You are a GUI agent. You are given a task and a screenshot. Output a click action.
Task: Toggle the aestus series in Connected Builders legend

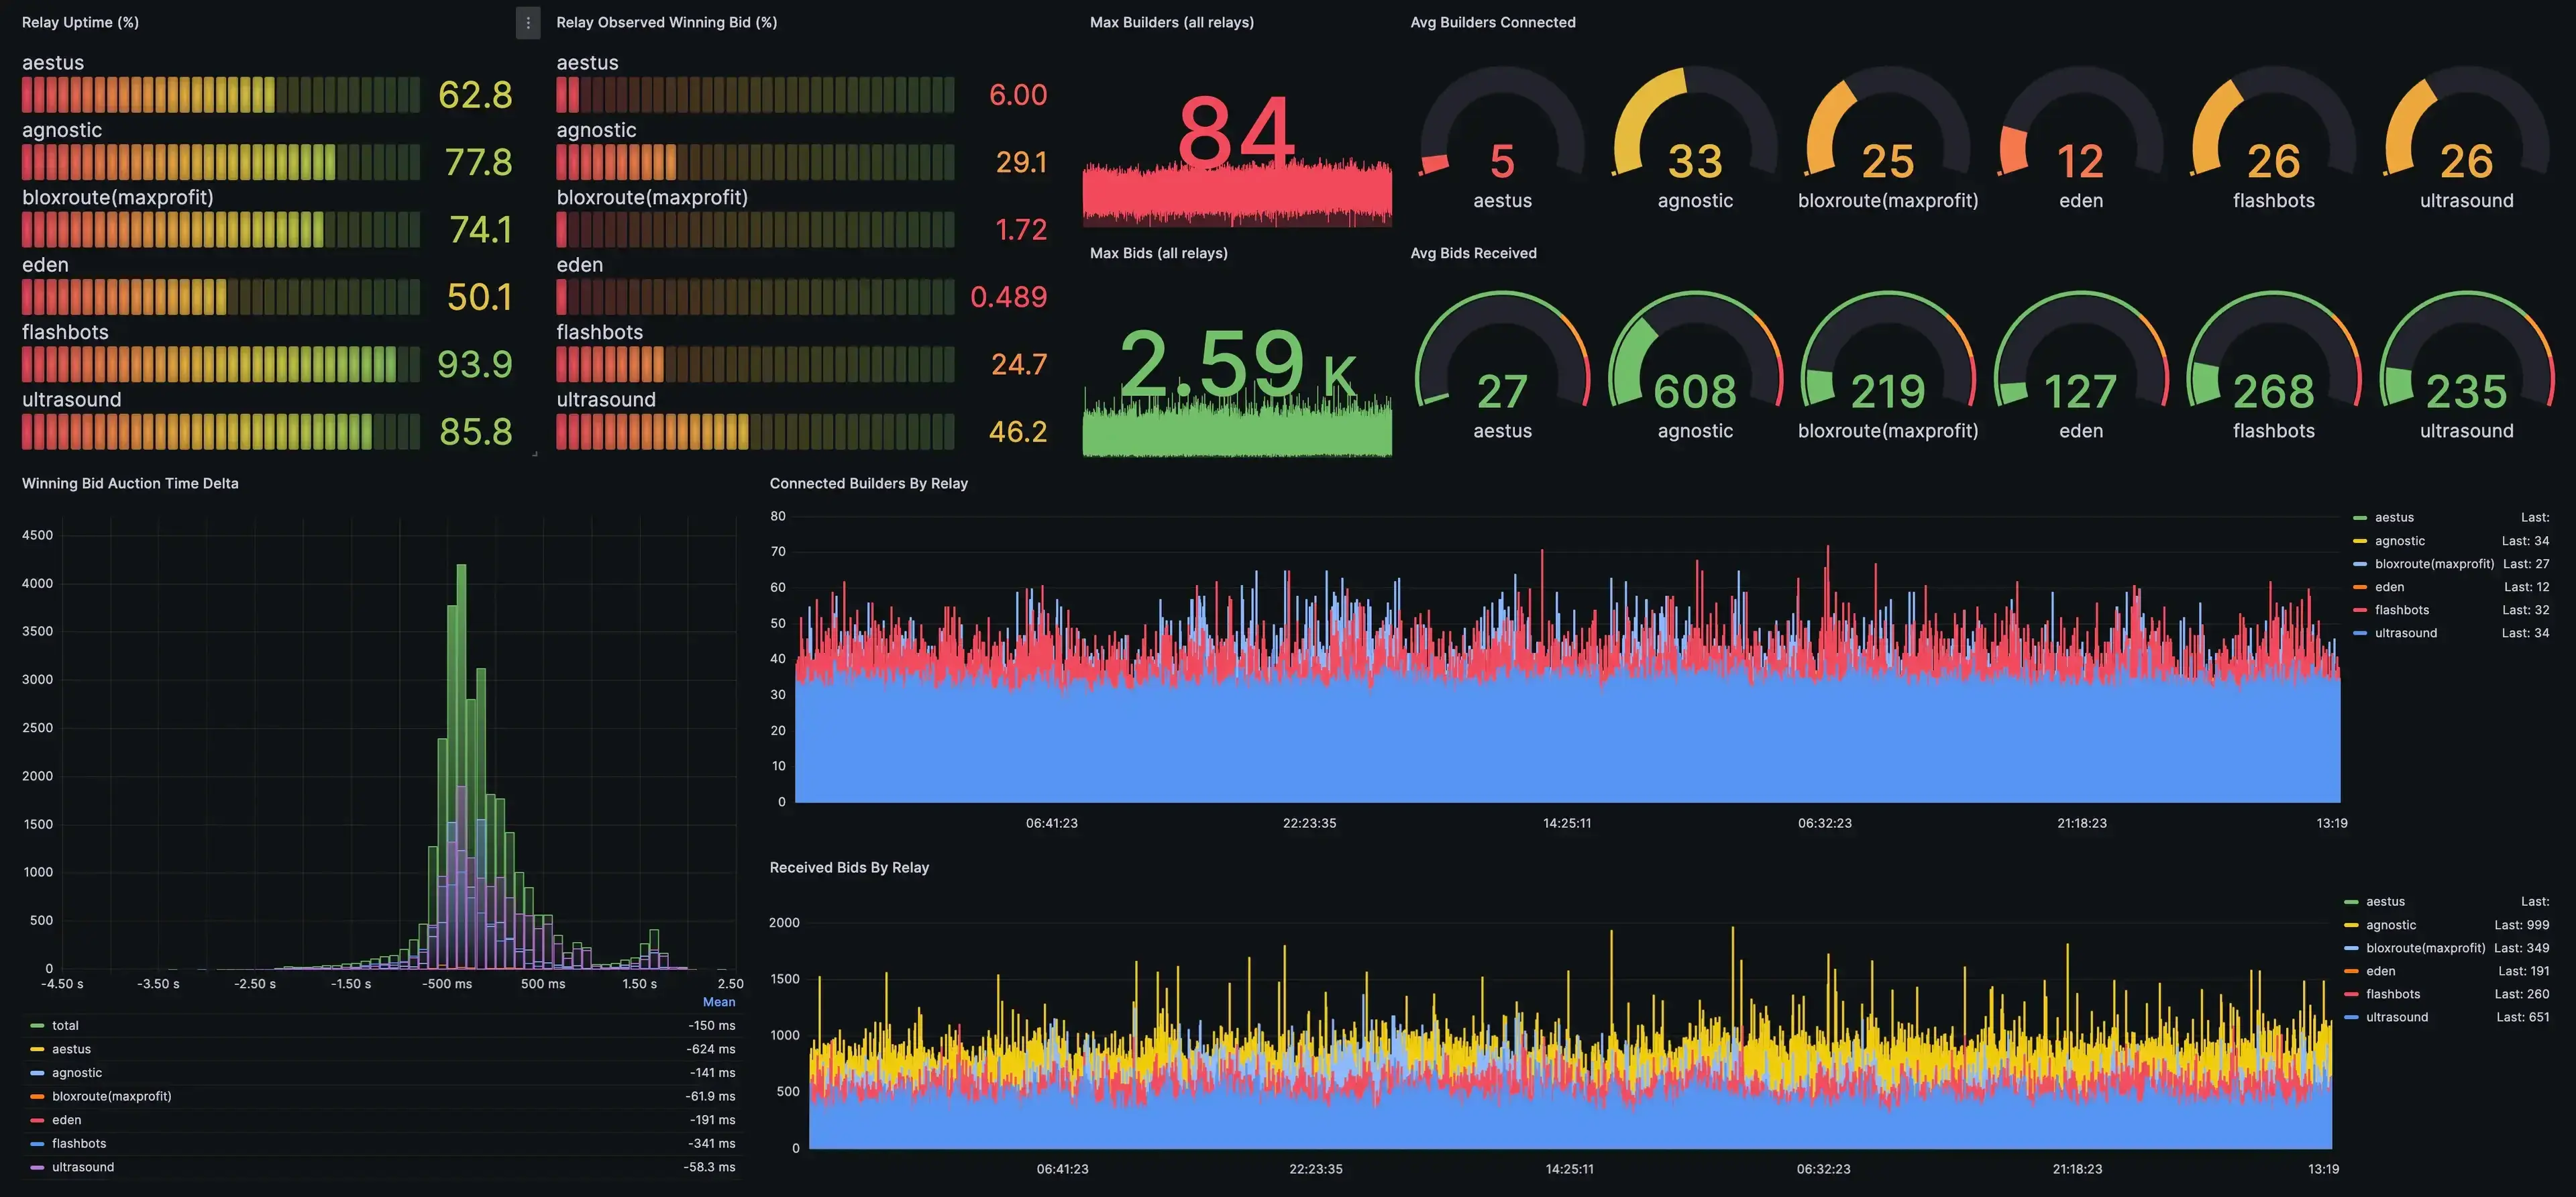coord(2394,517)
